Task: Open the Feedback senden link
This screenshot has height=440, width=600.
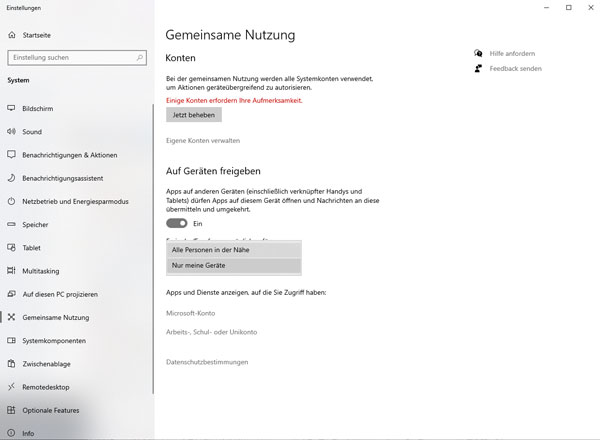Action: (517, 68)
